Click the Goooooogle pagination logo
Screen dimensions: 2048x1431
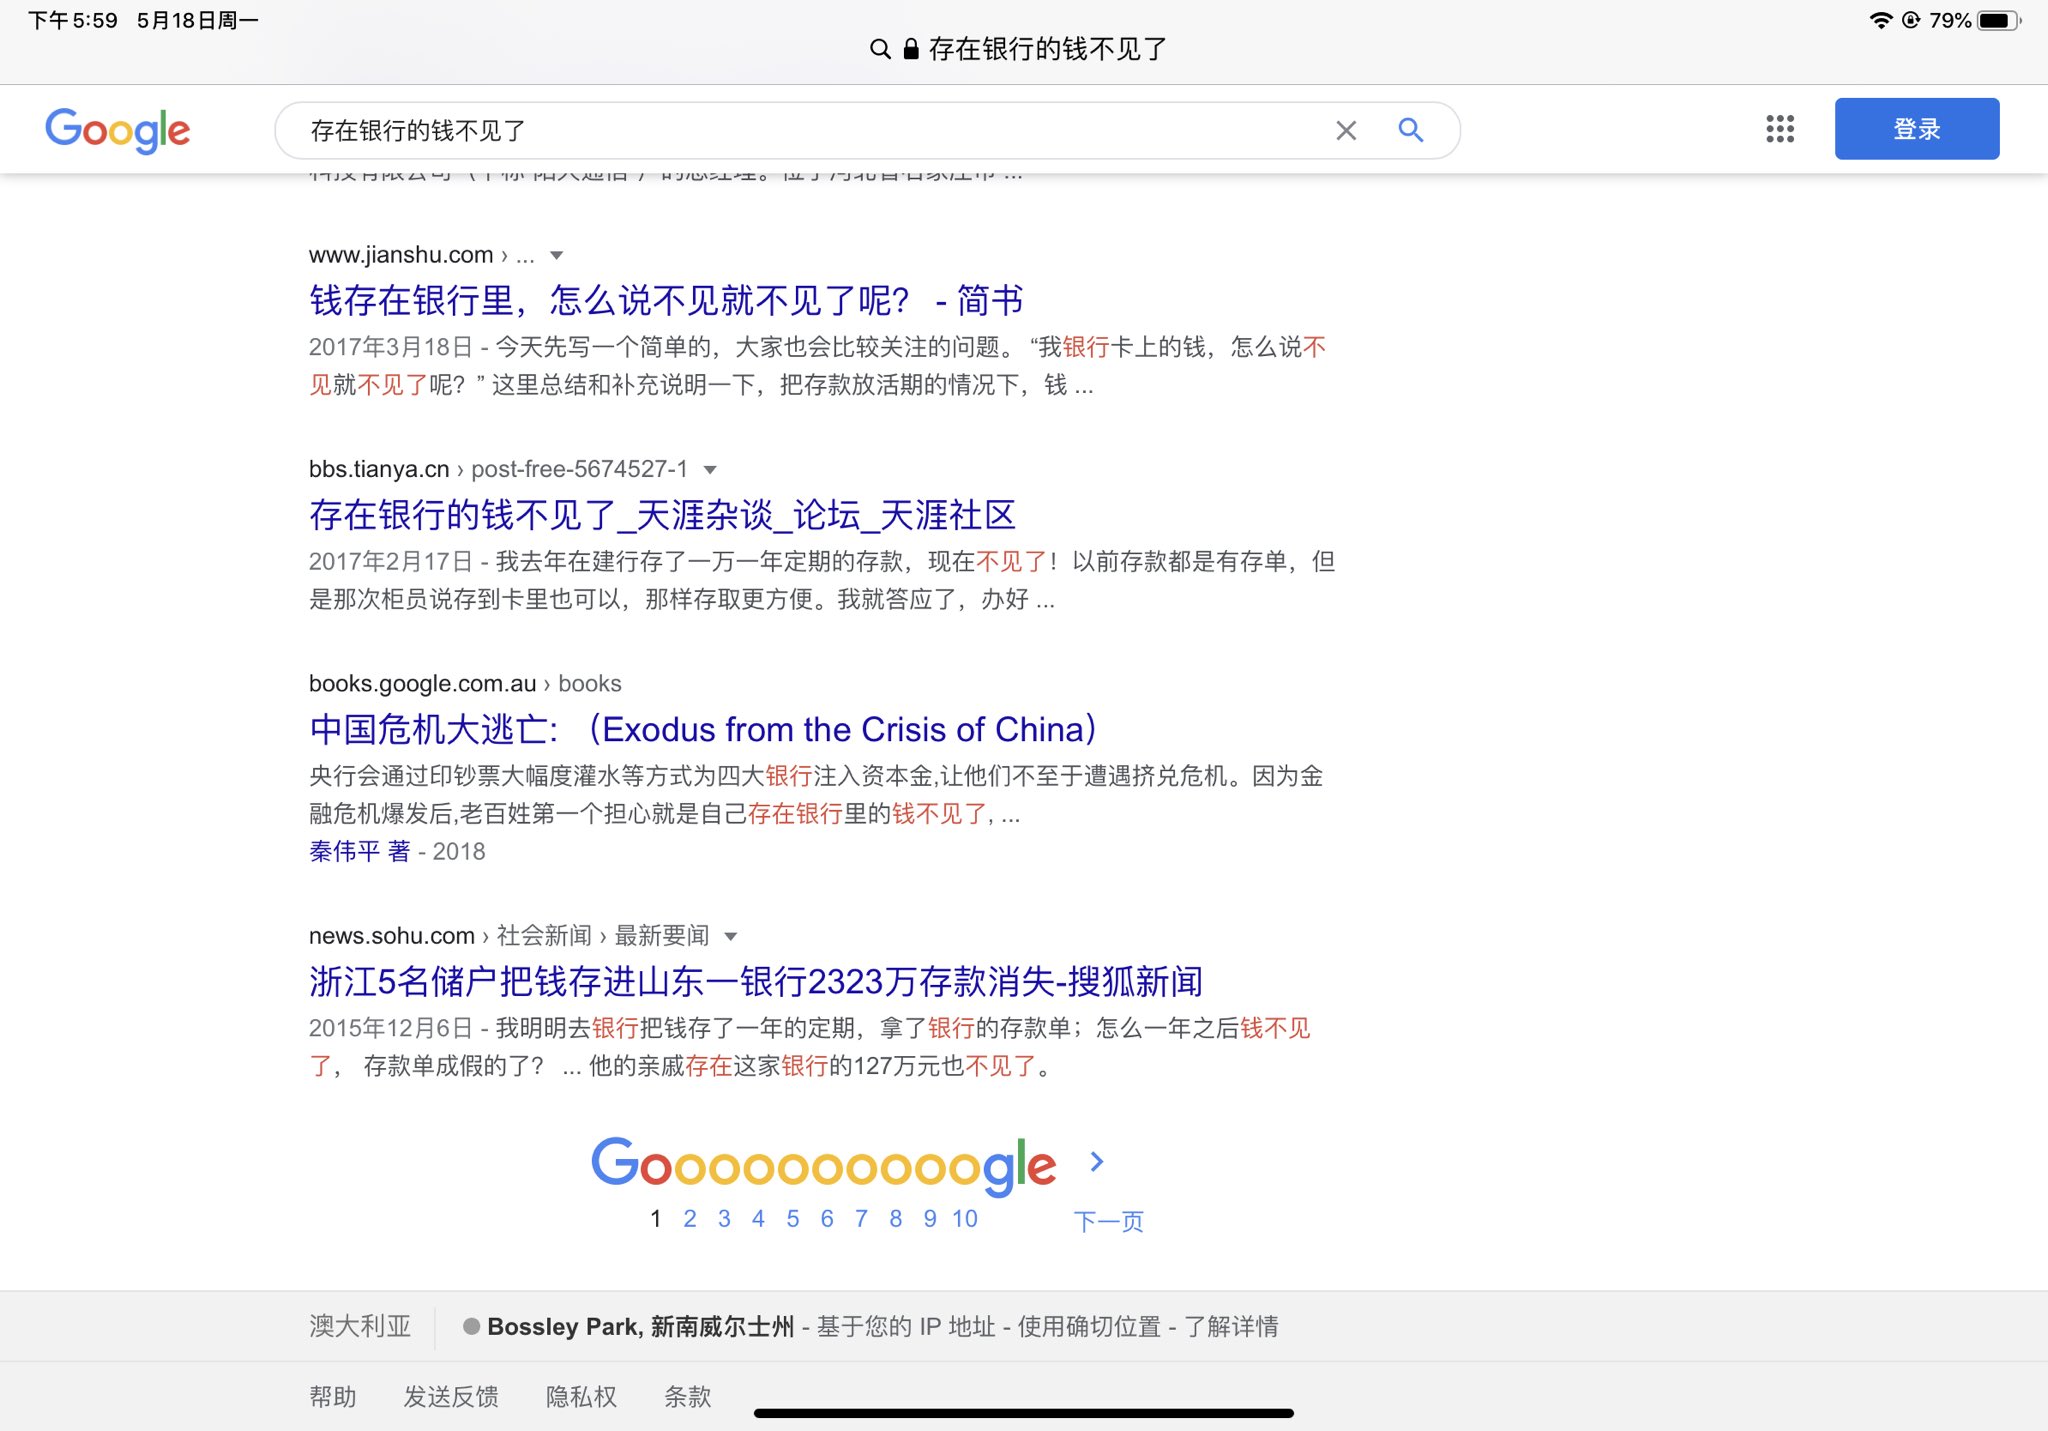coord(823,1165)
